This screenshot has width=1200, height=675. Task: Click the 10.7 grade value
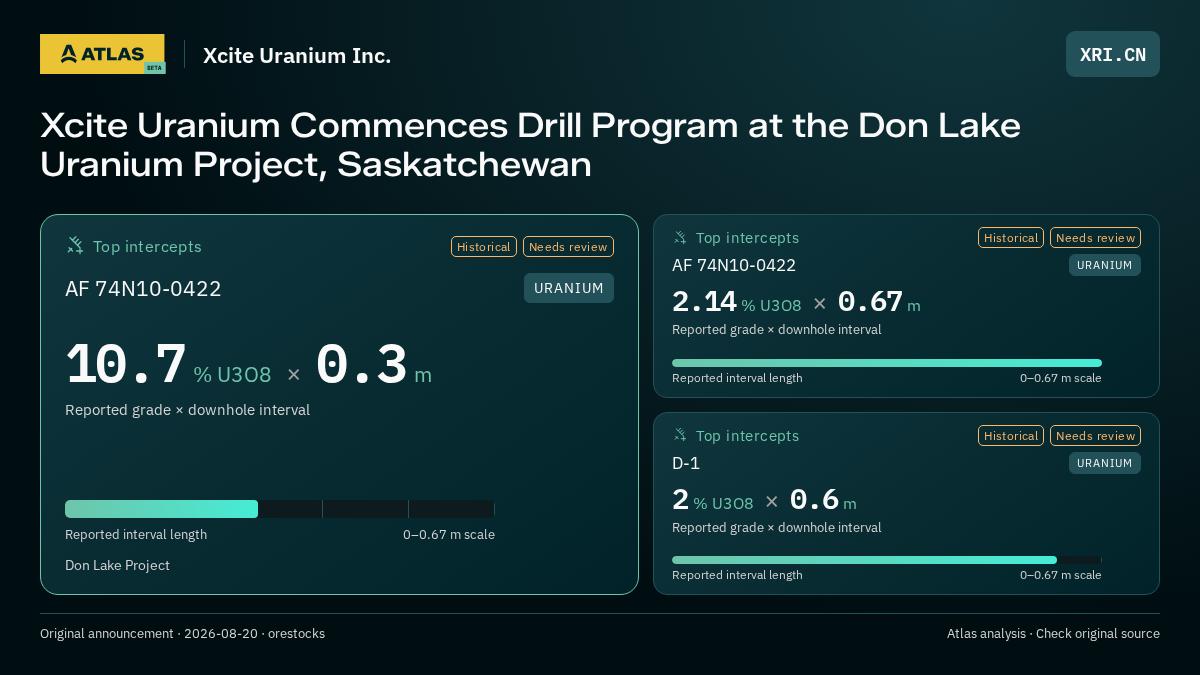coord(126,365)
